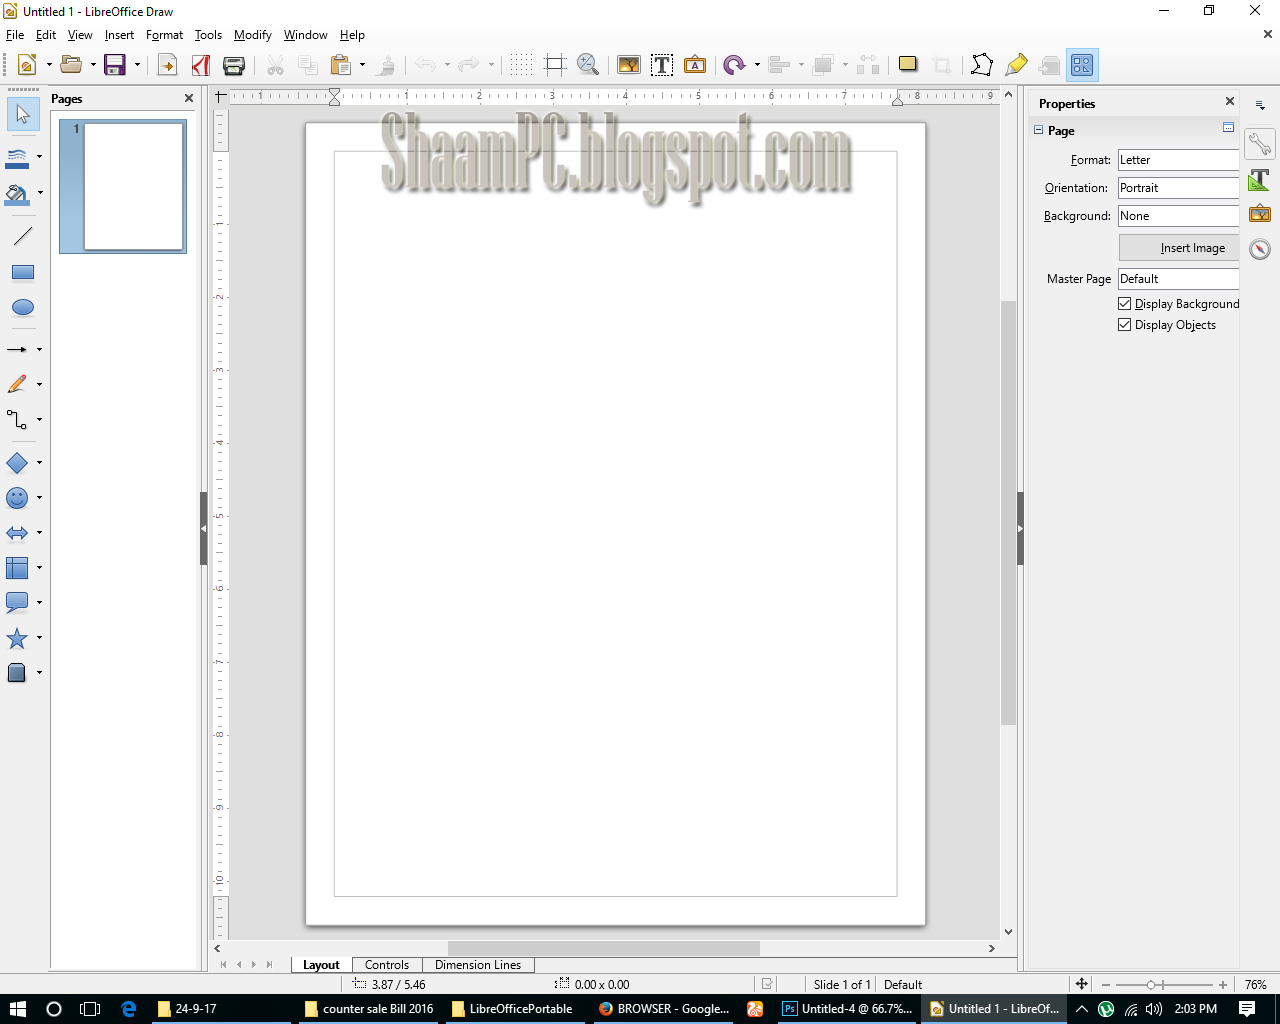Activate Edit Points tool

982,65
